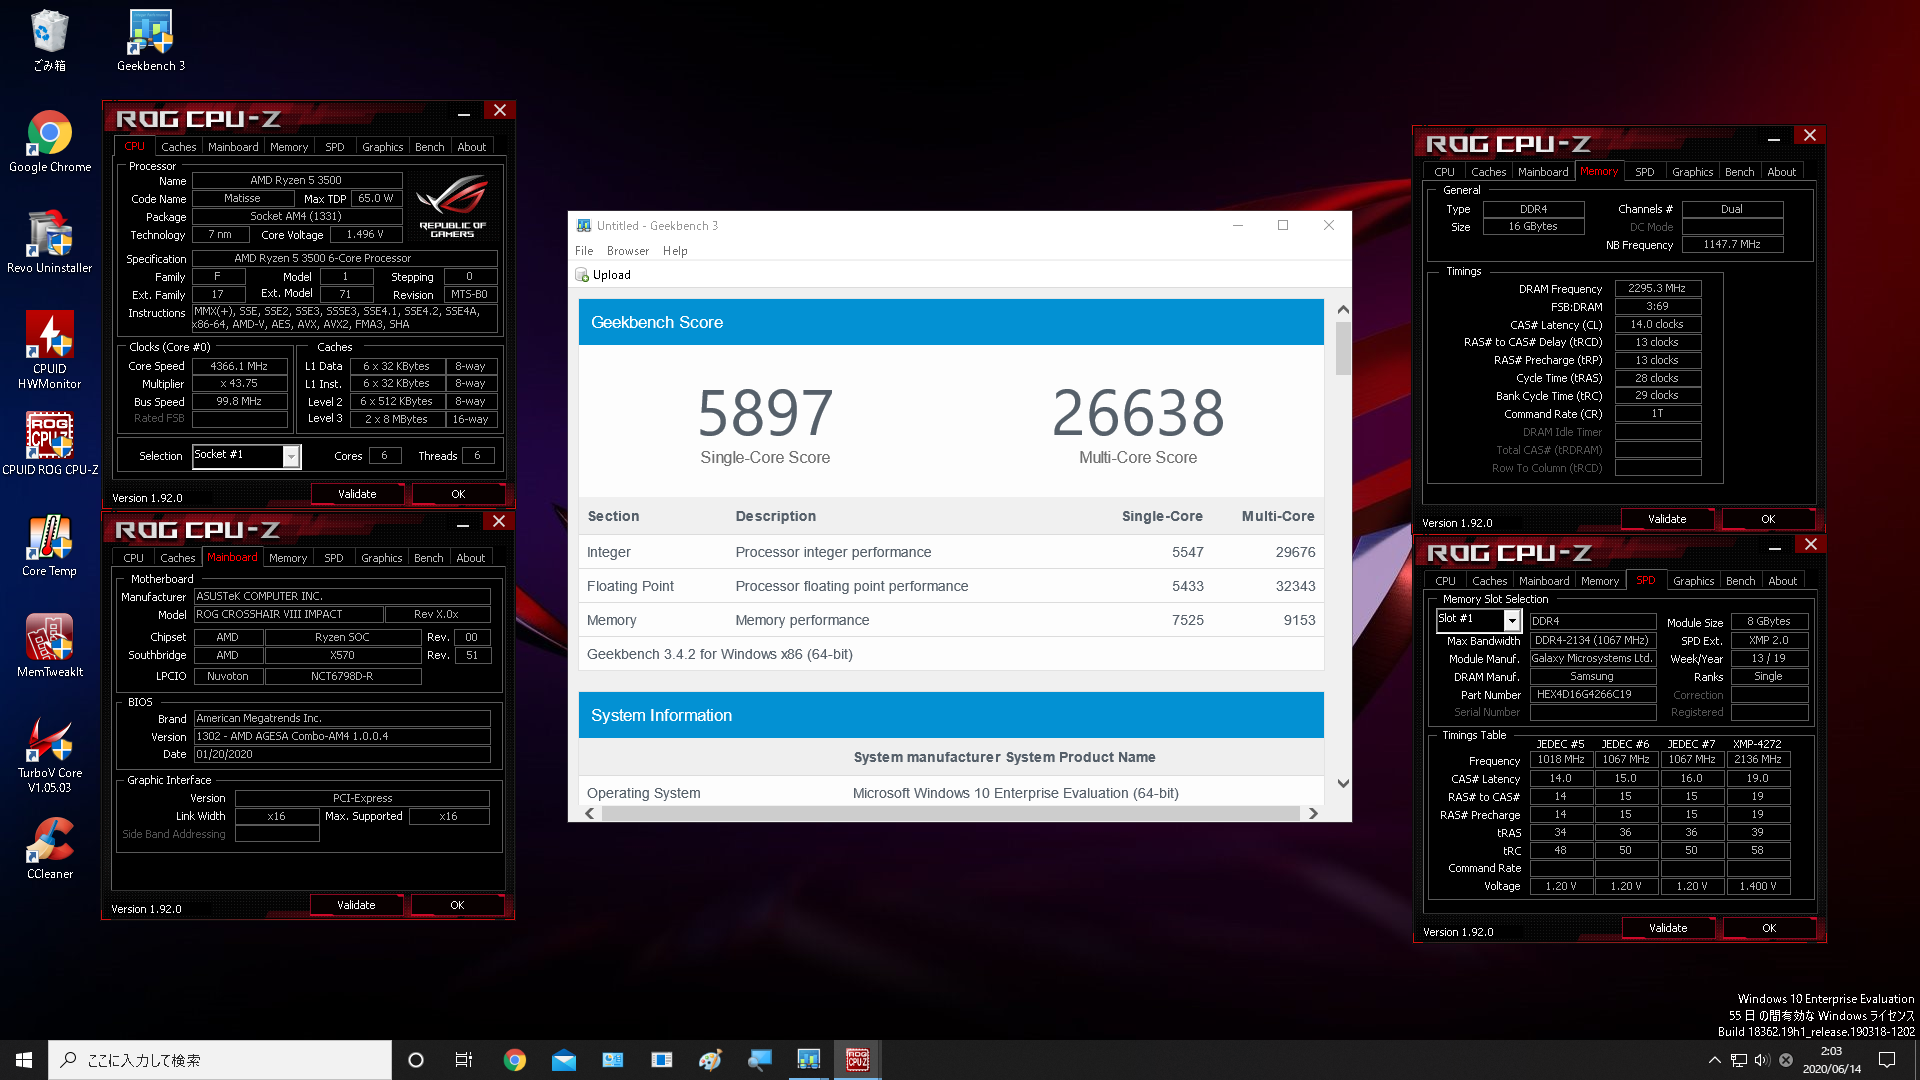Image resolution: width=1920 pixels, height=1080 pixels.
Task: Click the Part Number field 'HEX4D16G4266C19'
Action: click(x=1592, y=694)
